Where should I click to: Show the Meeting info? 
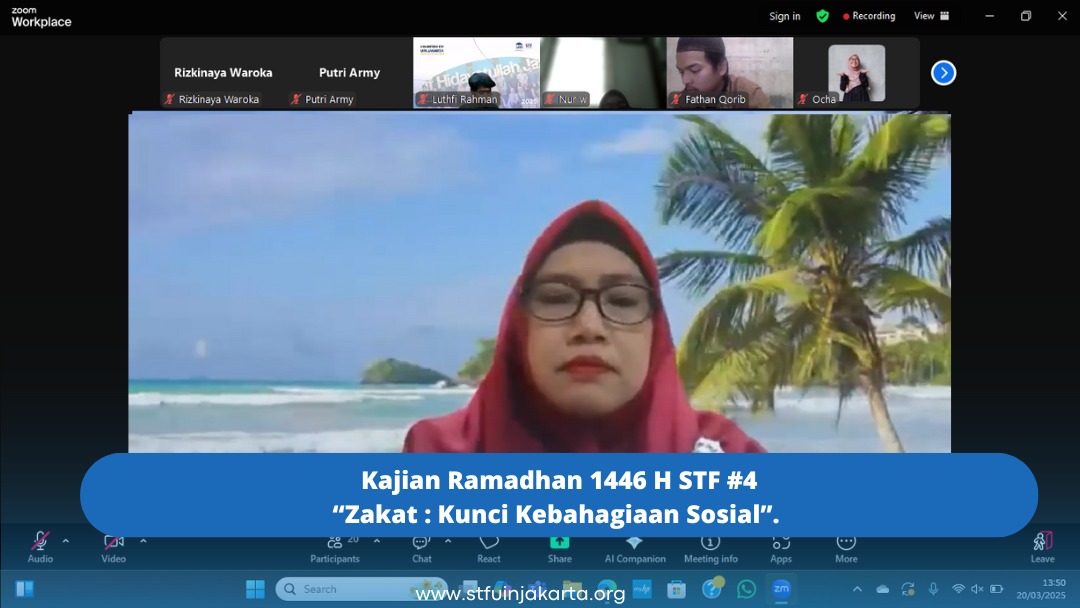[x=710, y=546]
